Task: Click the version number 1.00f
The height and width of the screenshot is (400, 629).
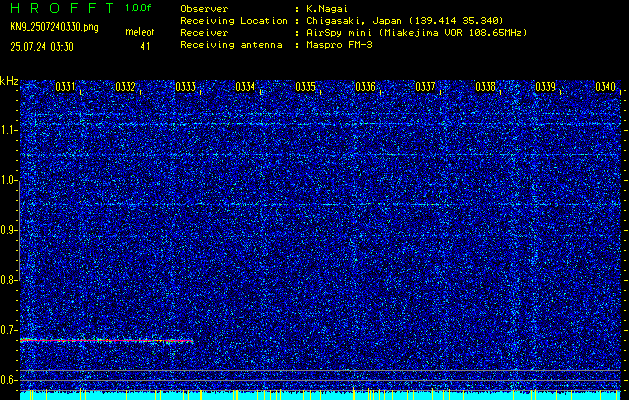Action: pyautogui.click(x=138, y=8)
